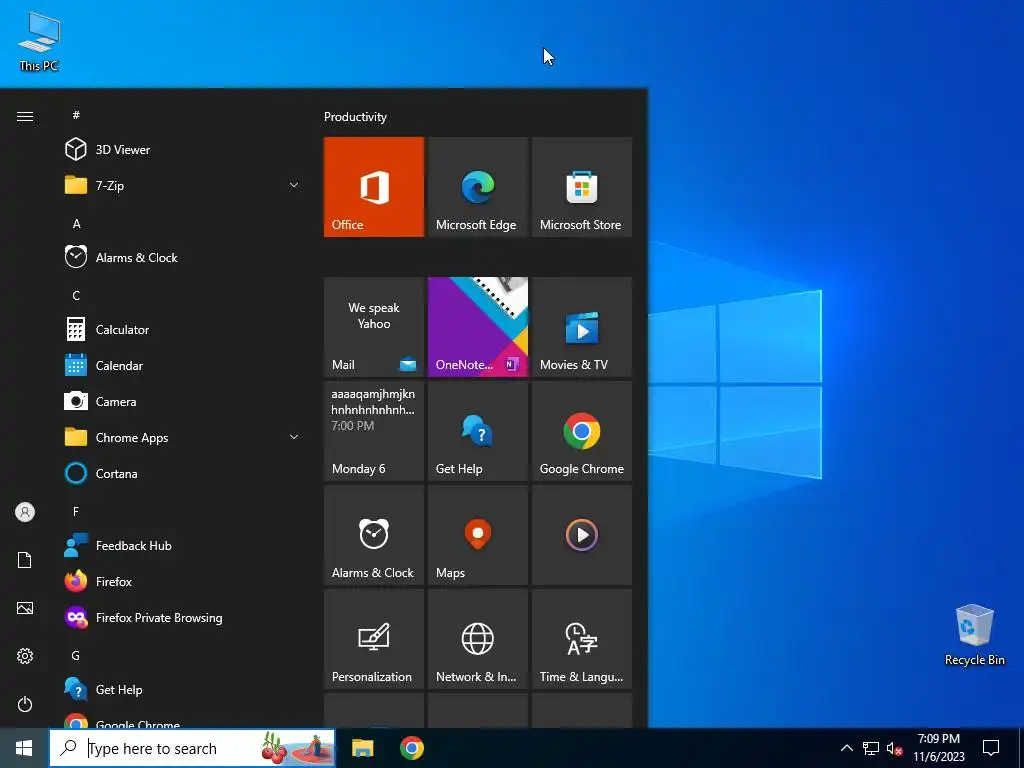The height and width of the screenshot is (768, 1024).
Task: Open Settings gear in Start sidebar
Action: pyautogui.click(x=25, y=656)
